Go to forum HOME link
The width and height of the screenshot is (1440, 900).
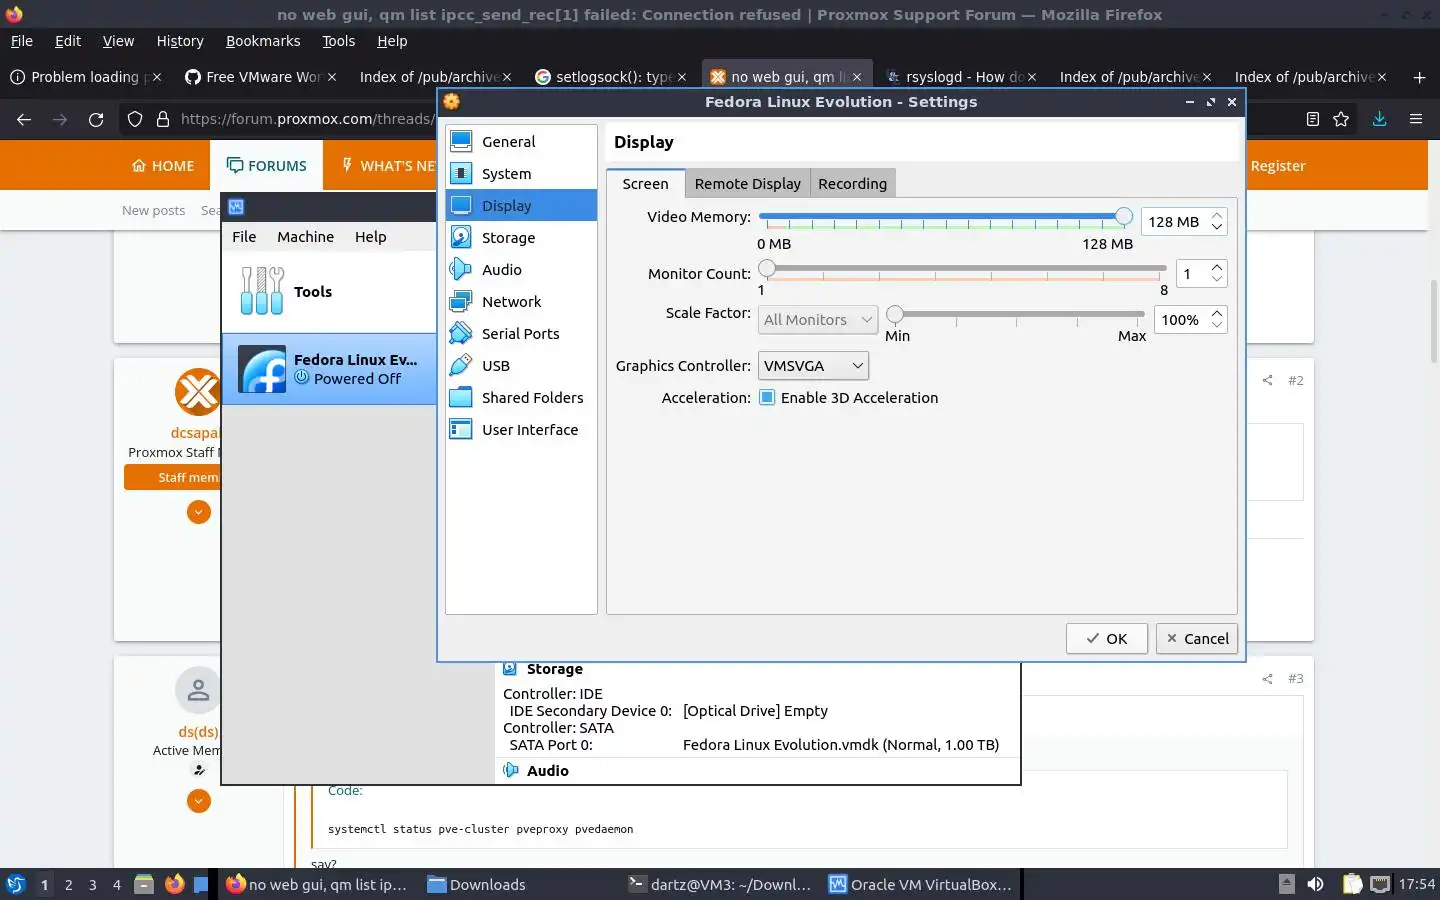pos(163,166)
